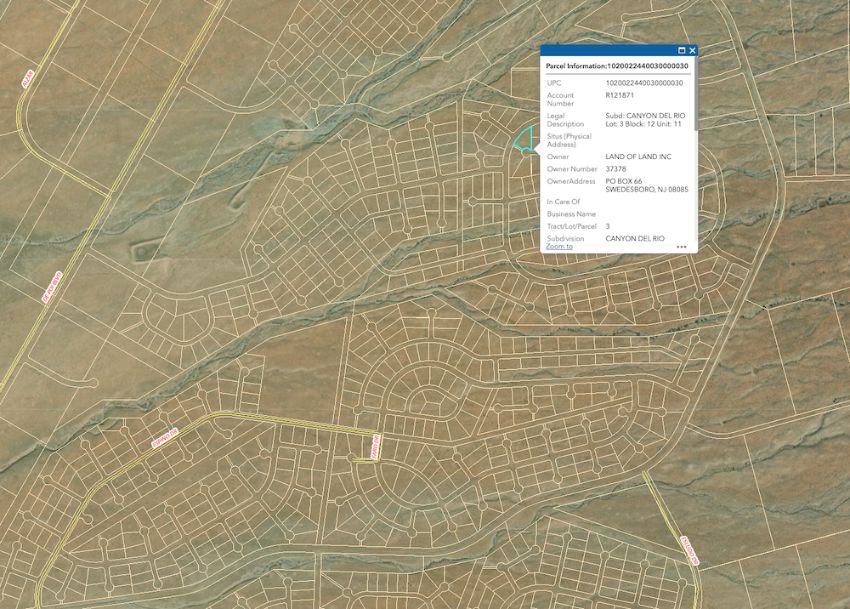Click the owner number 37378 value
Screen dimensions: 850x609
tap(615, 169)
